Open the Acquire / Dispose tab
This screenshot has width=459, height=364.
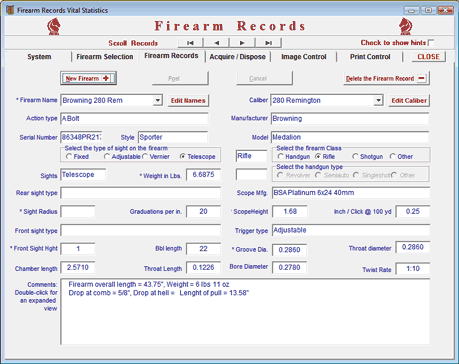point(237,57)
